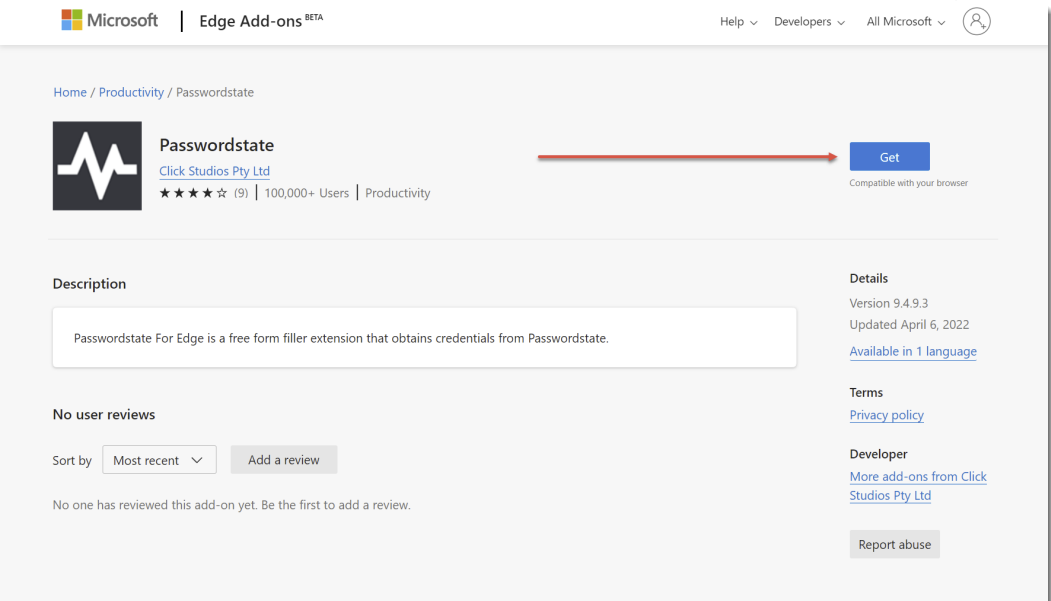Screen dimensions: 1051x601
Task: Open the Most recent sort dropdown
Action: [159, 460]
